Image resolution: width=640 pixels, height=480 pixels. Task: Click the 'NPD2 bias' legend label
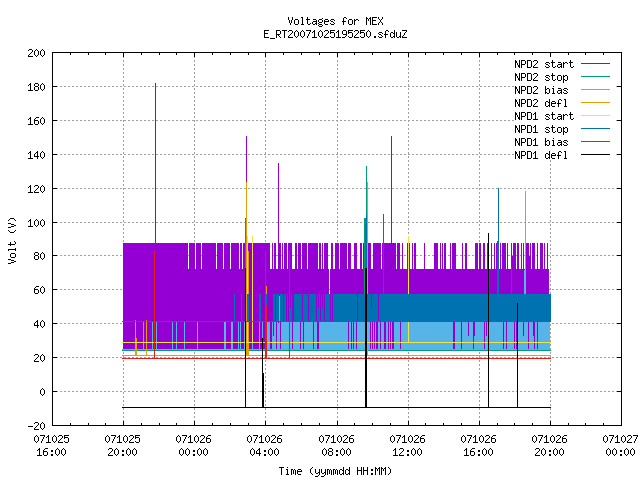tap(541, 90)
